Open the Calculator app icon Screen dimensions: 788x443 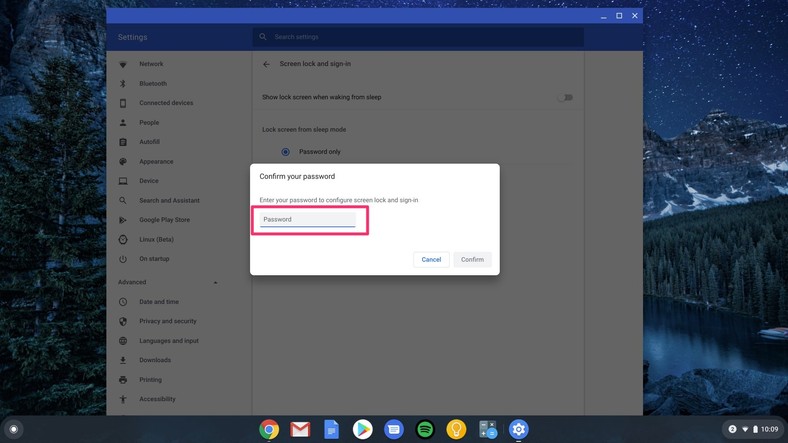[487, 429]
